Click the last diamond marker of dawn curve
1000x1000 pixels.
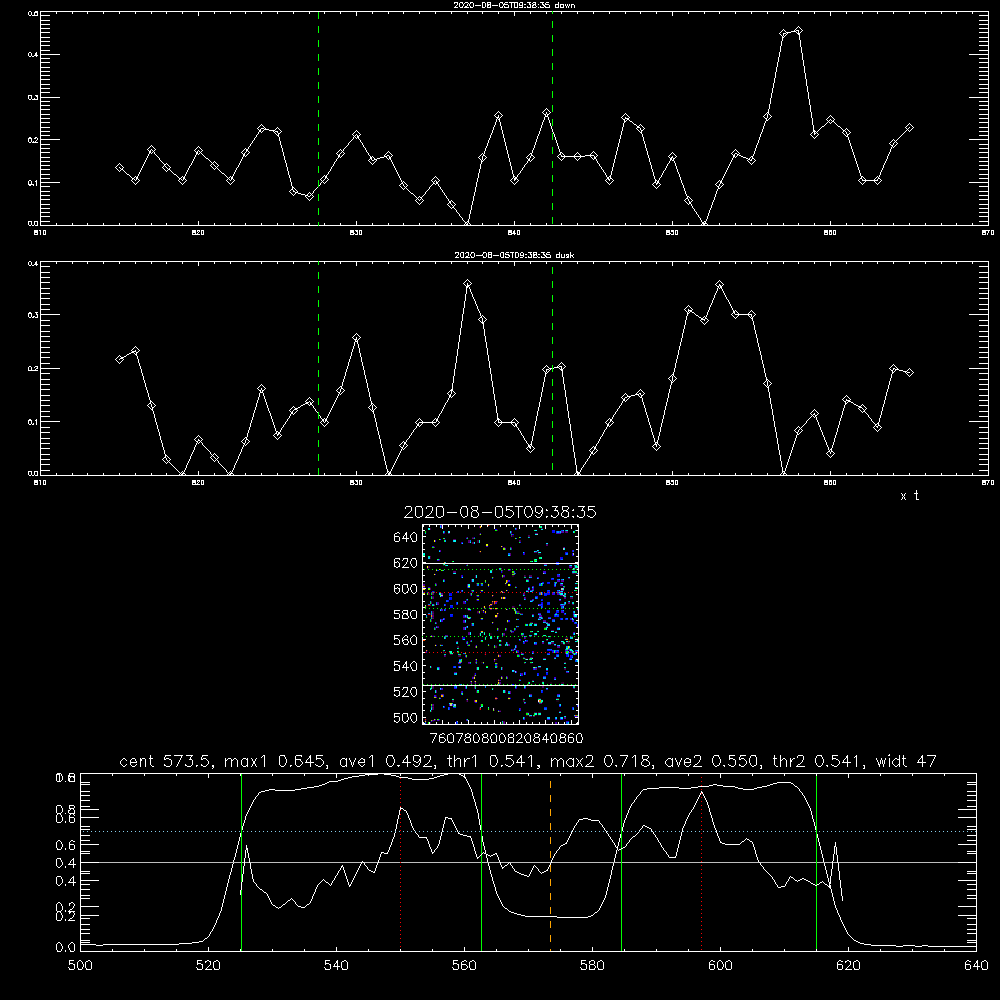909,128
